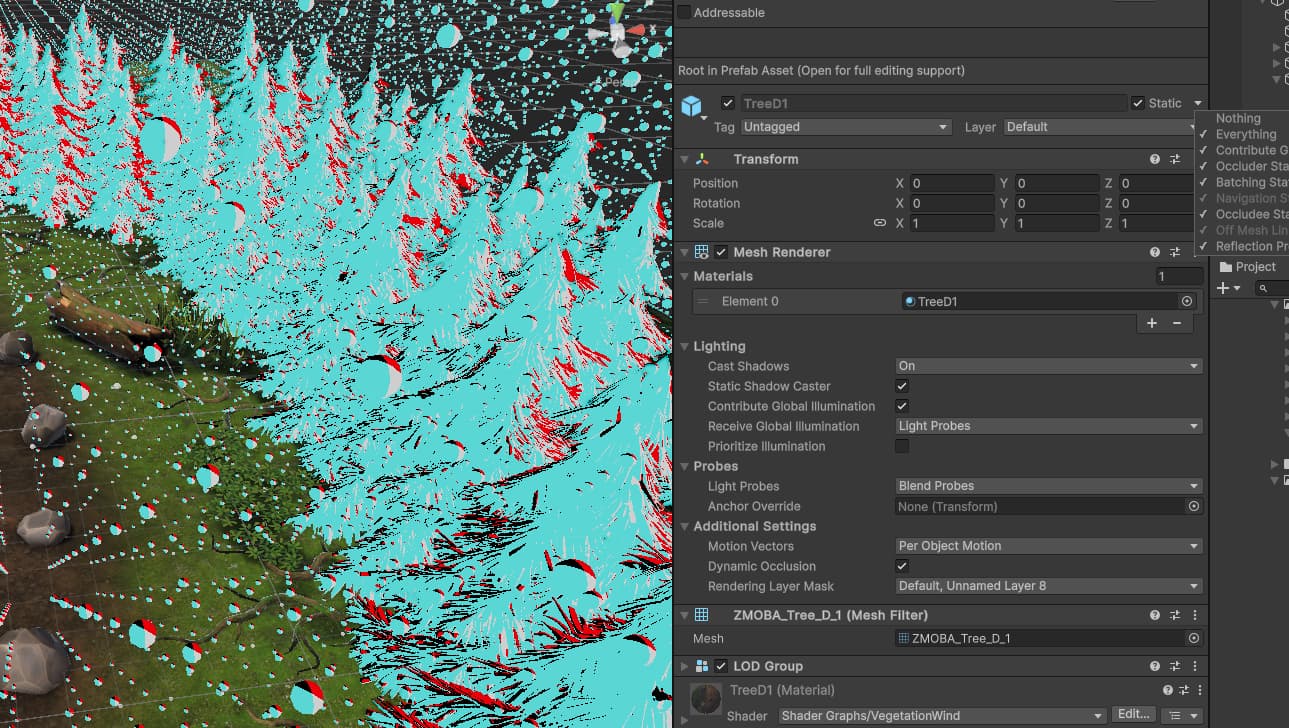This screenshot has height=728, width=1289.
Task: Open Mesh Renderer overflow menu icon
Action: (x=1194, y=252)
